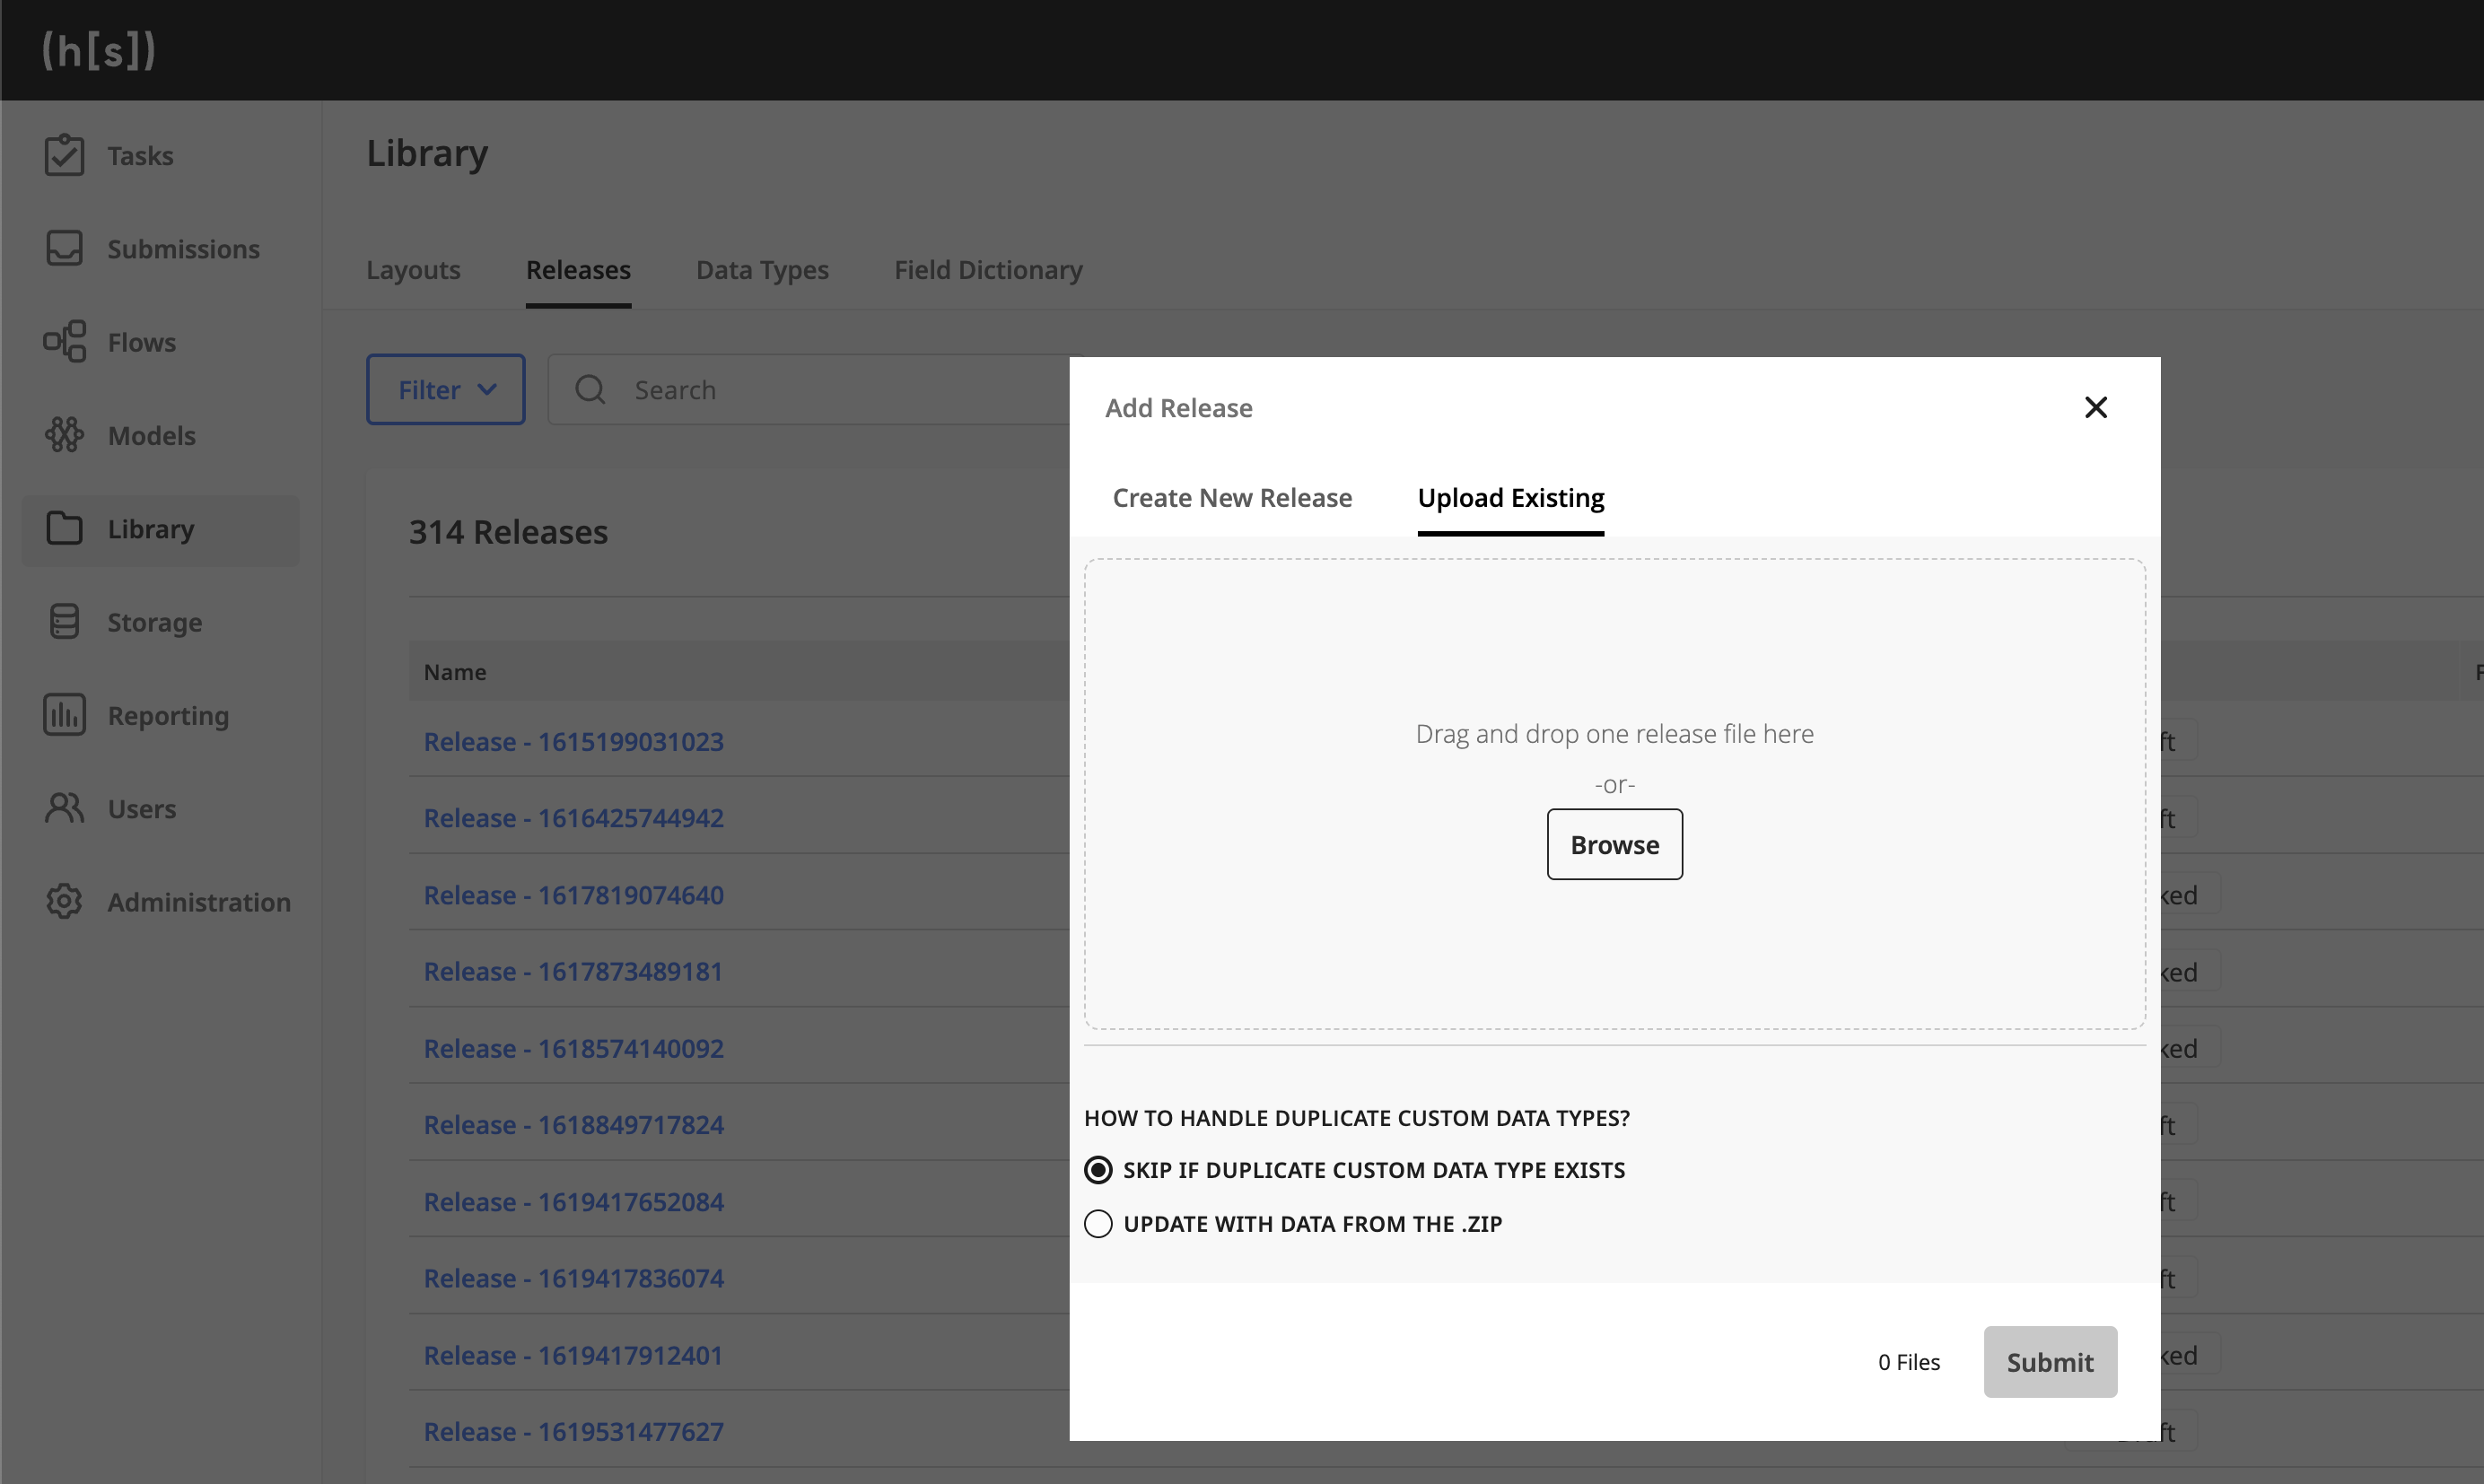2484x1484 pixels.
Task: Click the Storage database icon
Action: 64,622
